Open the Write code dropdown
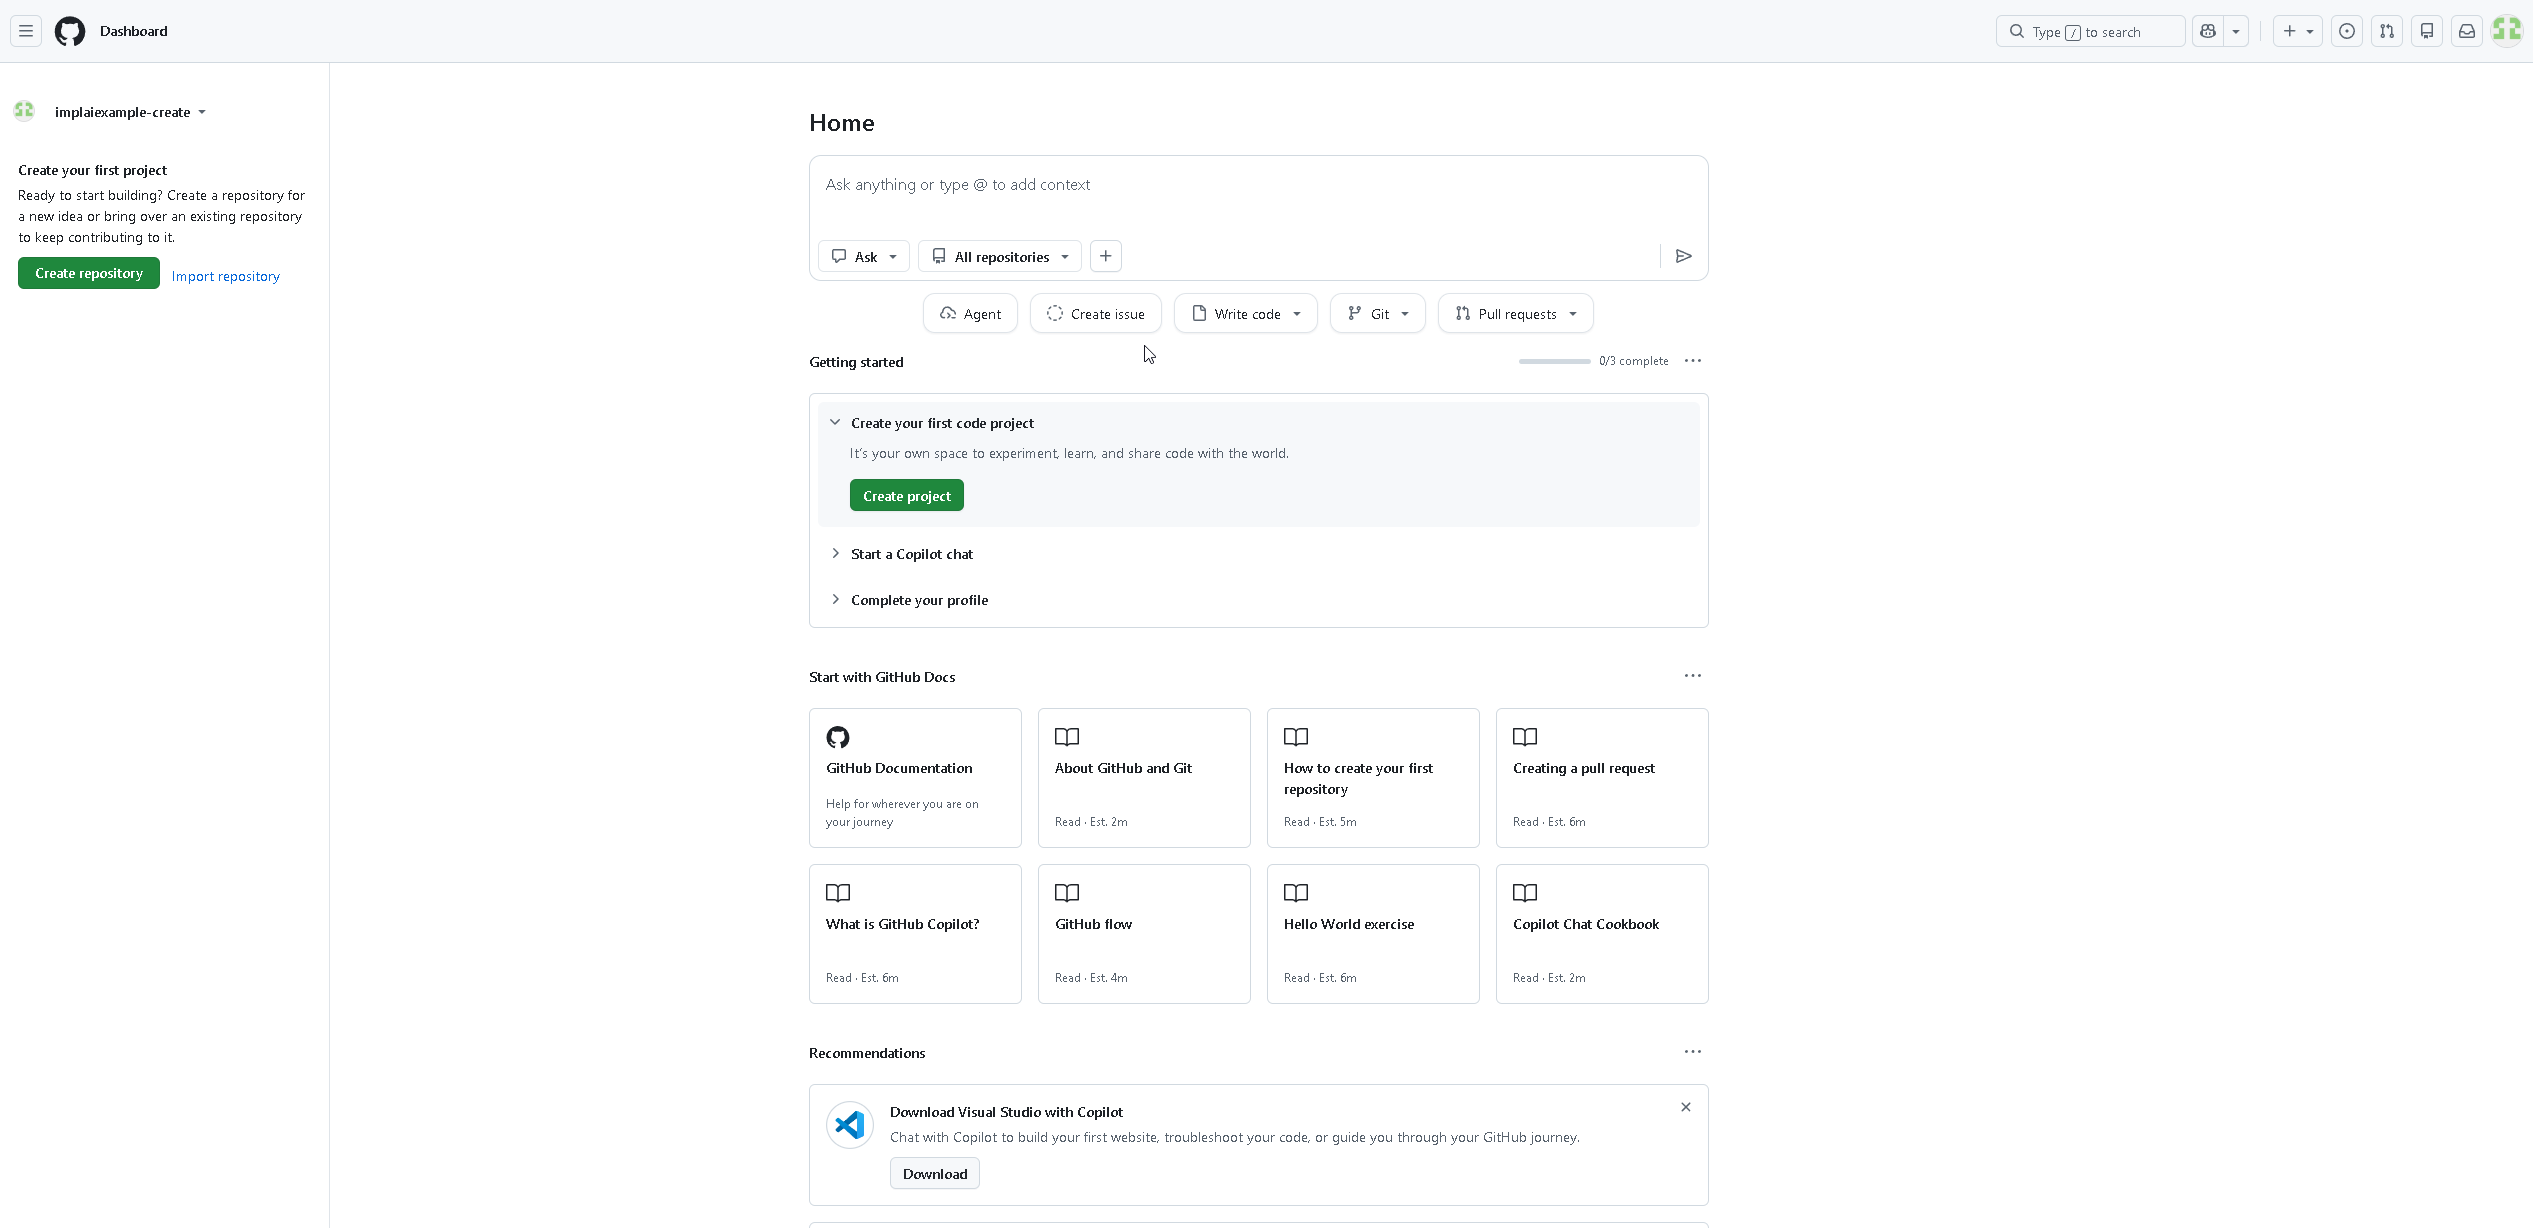Viewport: 2533px width, 1228px height. (x=1246, y=313)
